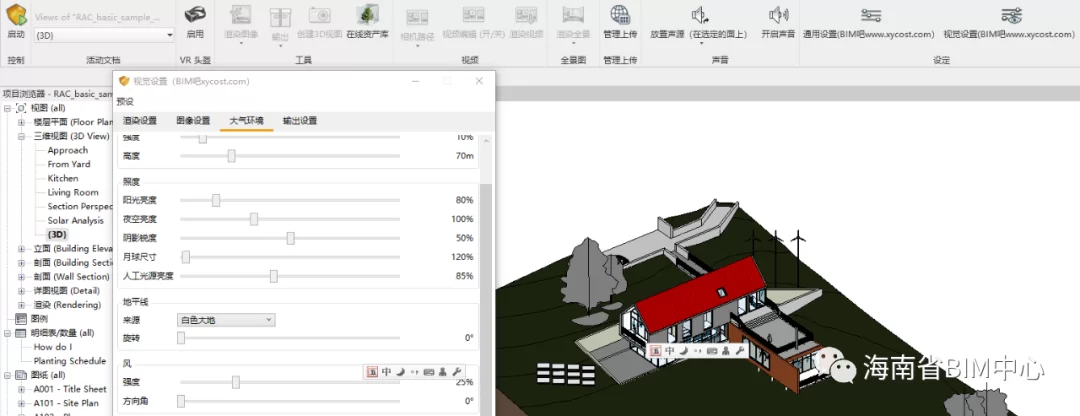
Task: Open the How do I schedule
Action: click(52, 347)
